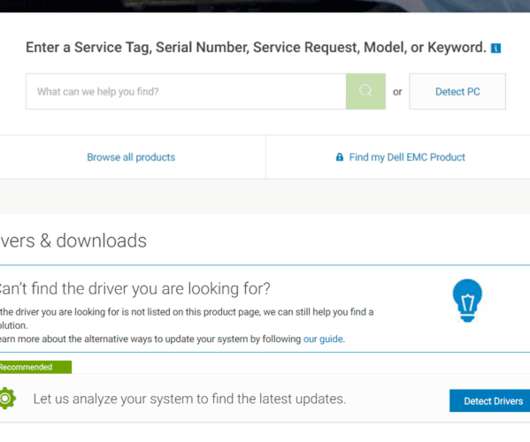
Task: Follow the 'our guide' hyperlink
Action: 323,339
